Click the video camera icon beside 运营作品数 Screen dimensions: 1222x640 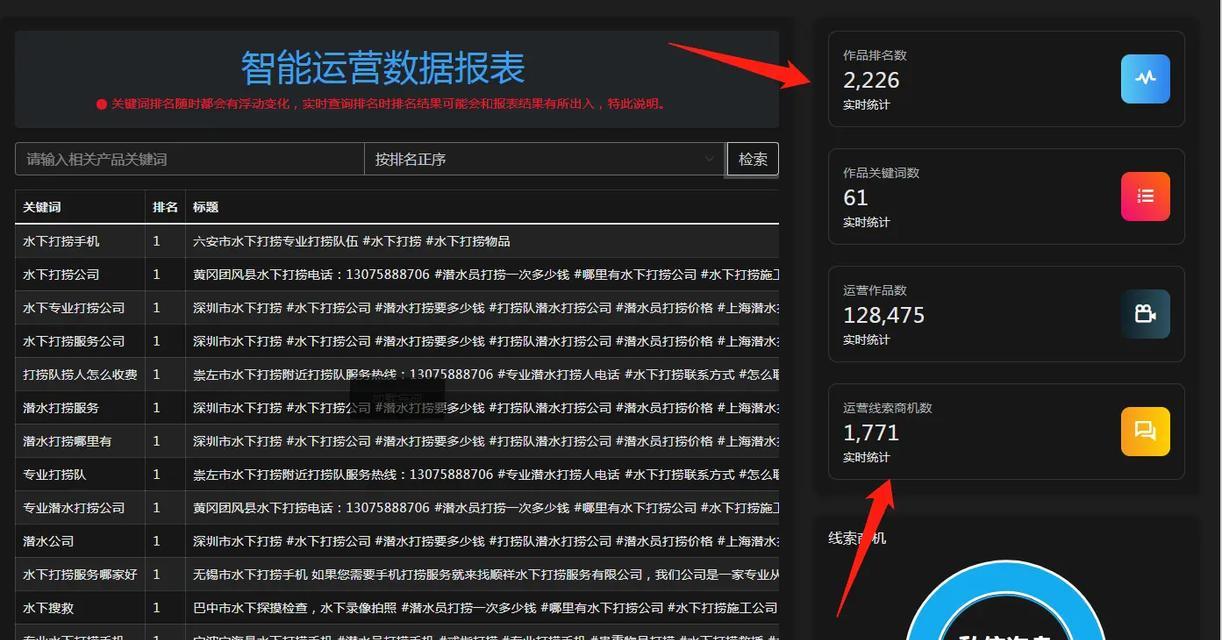pyautogui.click(x=1145, y=314)
